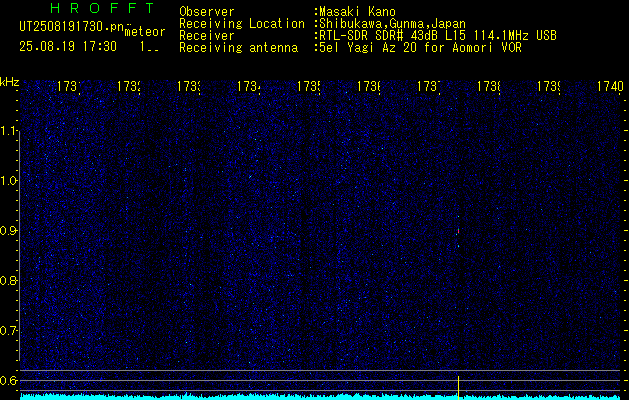This screenshot has width=629, height=400.
Task: Click time axis label 1734
Action: [x=249, y=86]
